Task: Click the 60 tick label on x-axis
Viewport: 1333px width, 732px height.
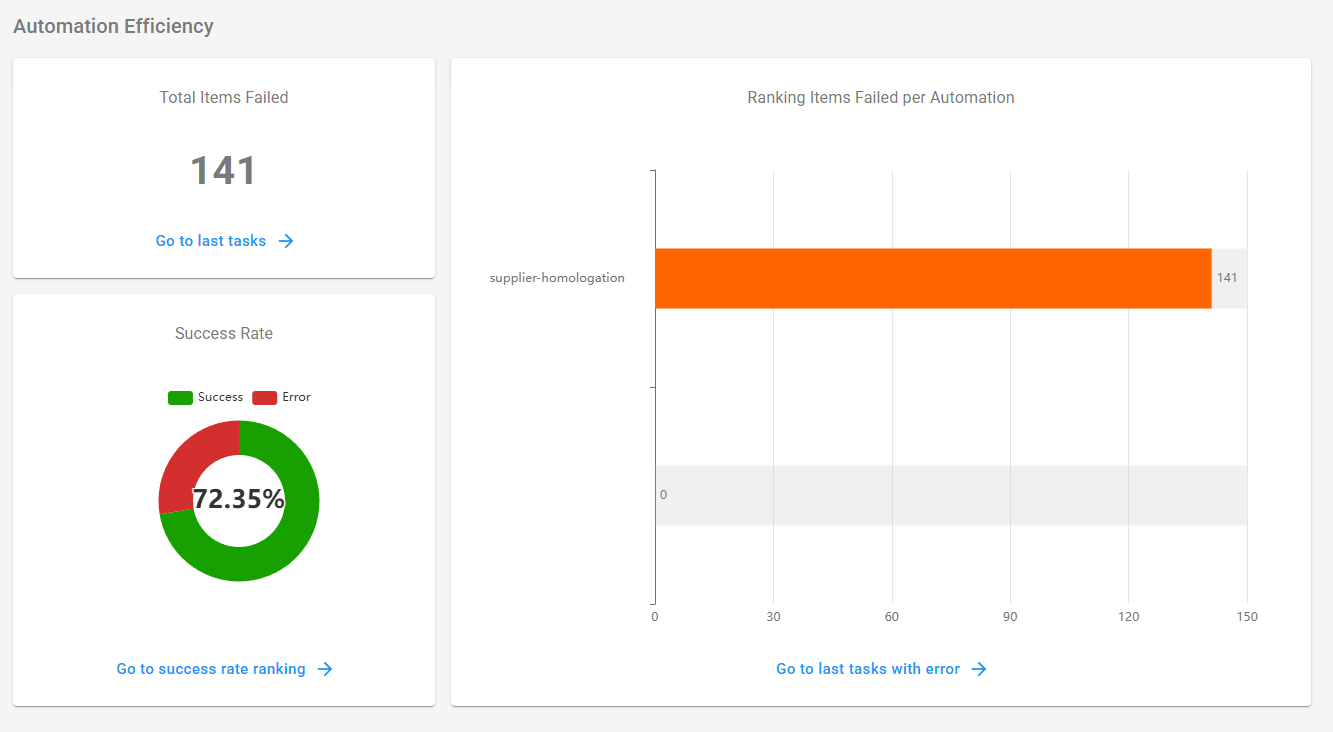Action: coord(892,617)
